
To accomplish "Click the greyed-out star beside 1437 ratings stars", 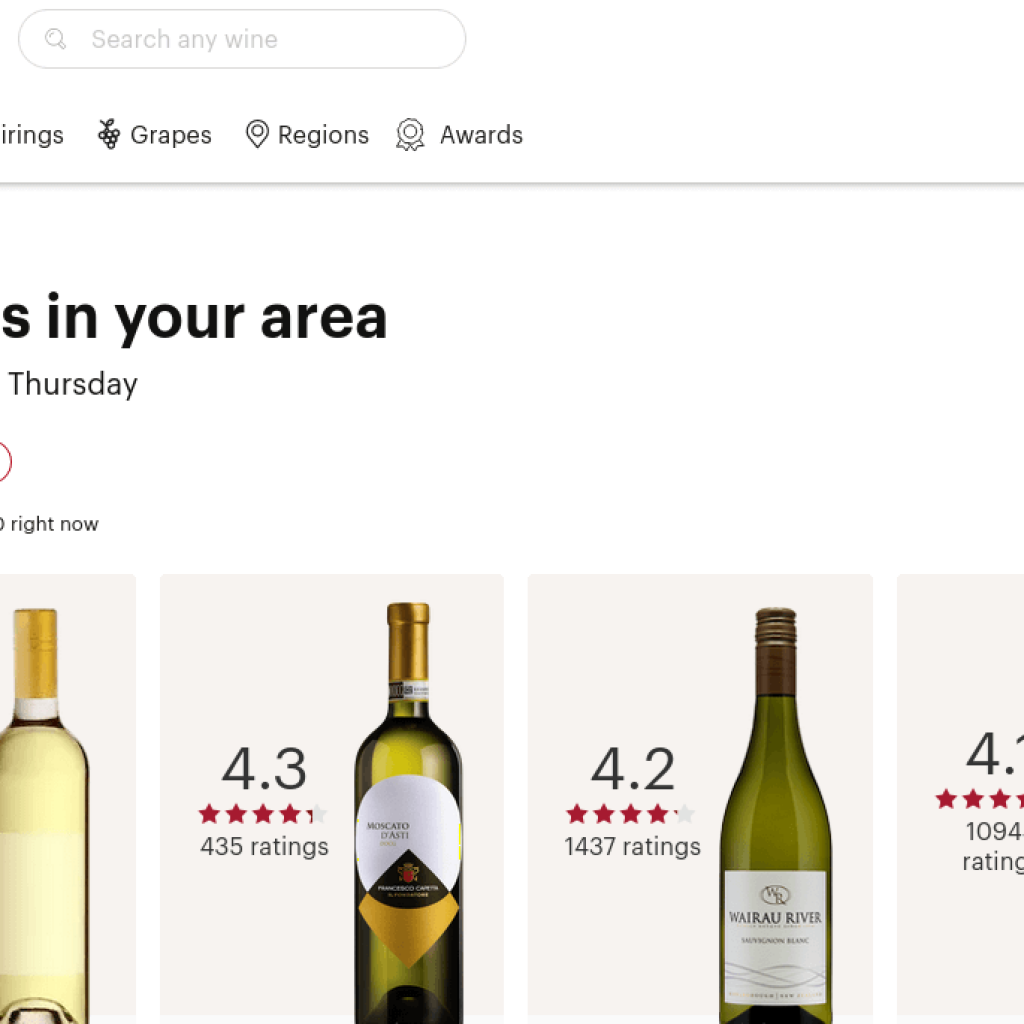I will (x=686, y=814).
